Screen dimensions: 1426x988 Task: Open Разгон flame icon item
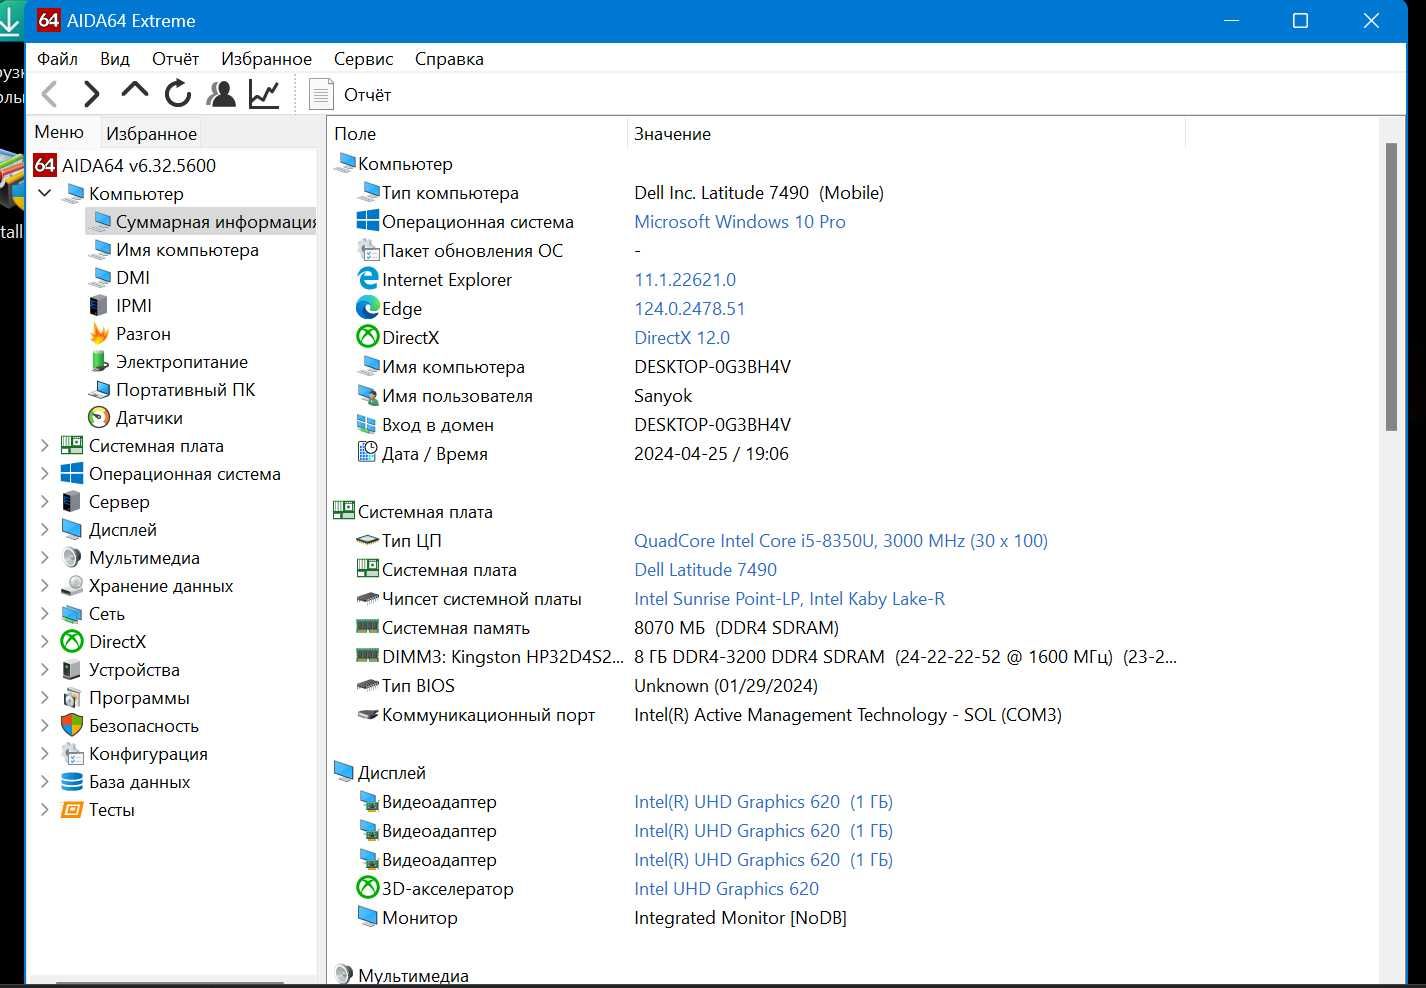[x=99, y=333]
